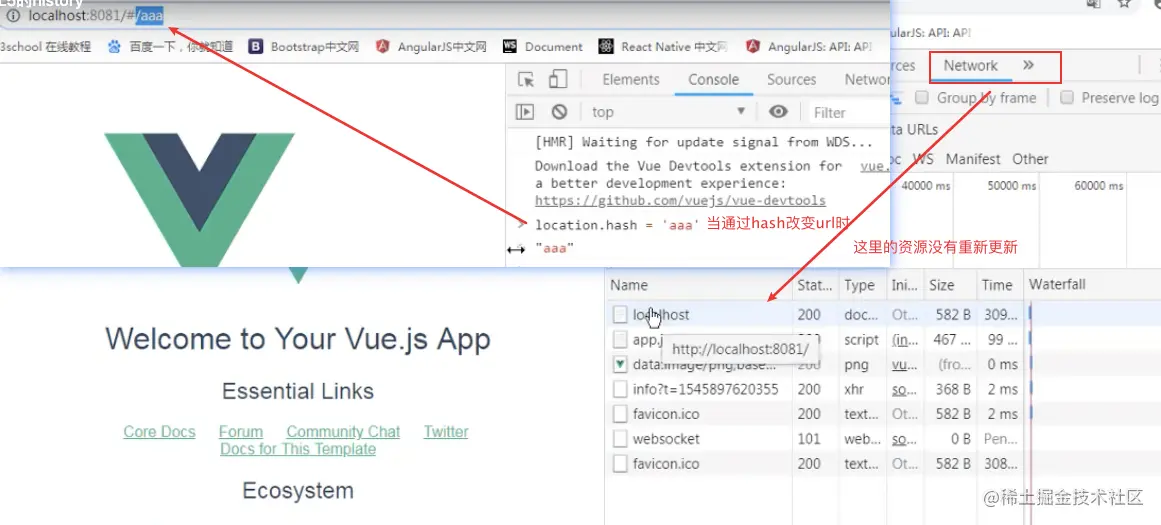The image size is (1161, 525).
Task: Show the console sidebar panel icon
Action: 525,112
